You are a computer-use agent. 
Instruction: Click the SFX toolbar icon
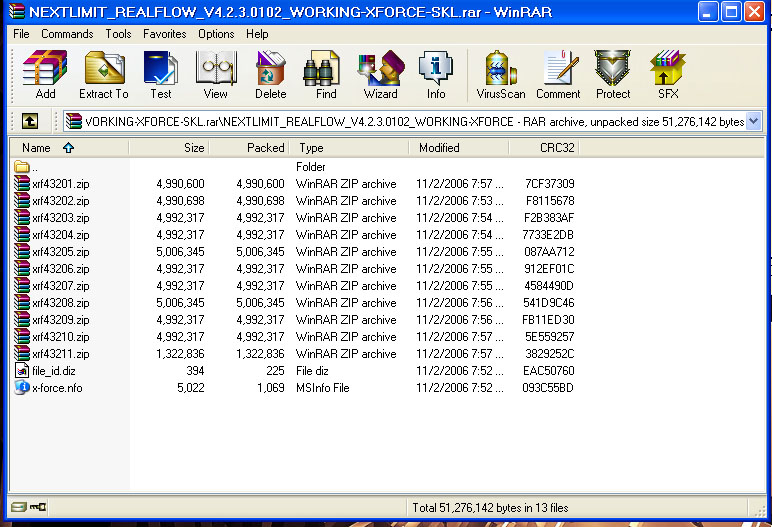(668, 74)
